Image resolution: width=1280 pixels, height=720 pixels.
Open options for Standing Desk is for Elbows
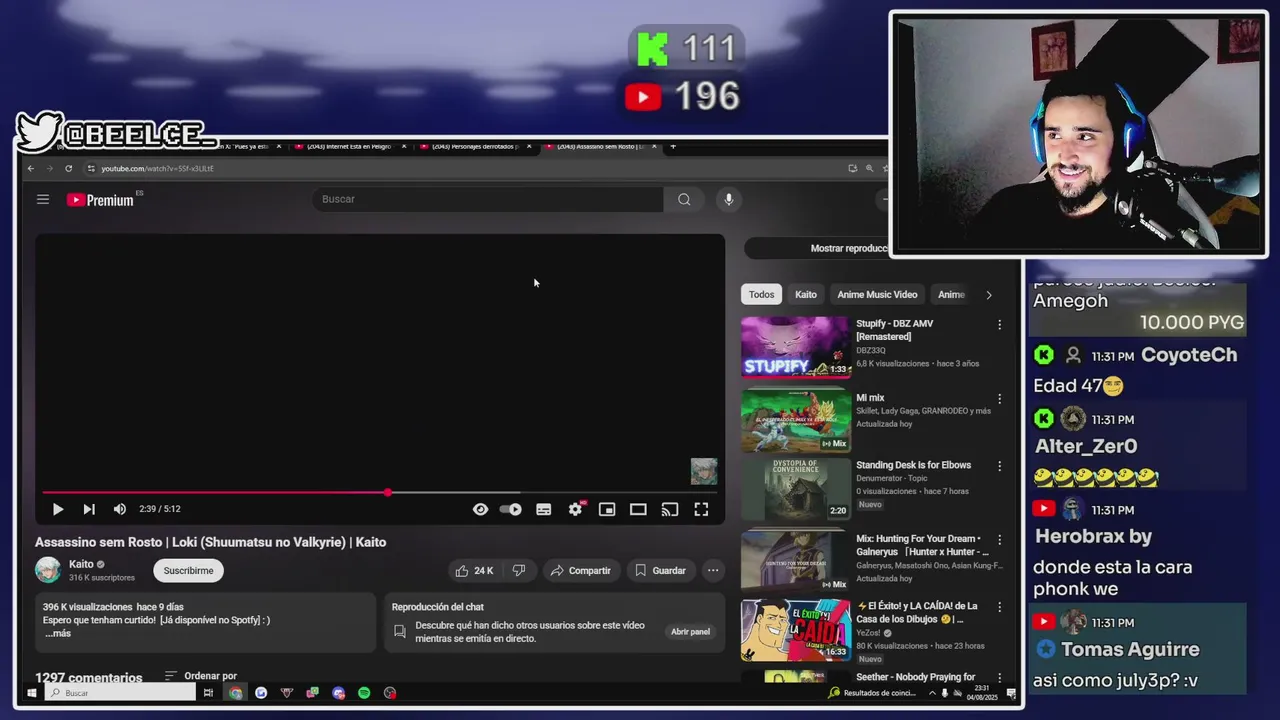(999, 466)
